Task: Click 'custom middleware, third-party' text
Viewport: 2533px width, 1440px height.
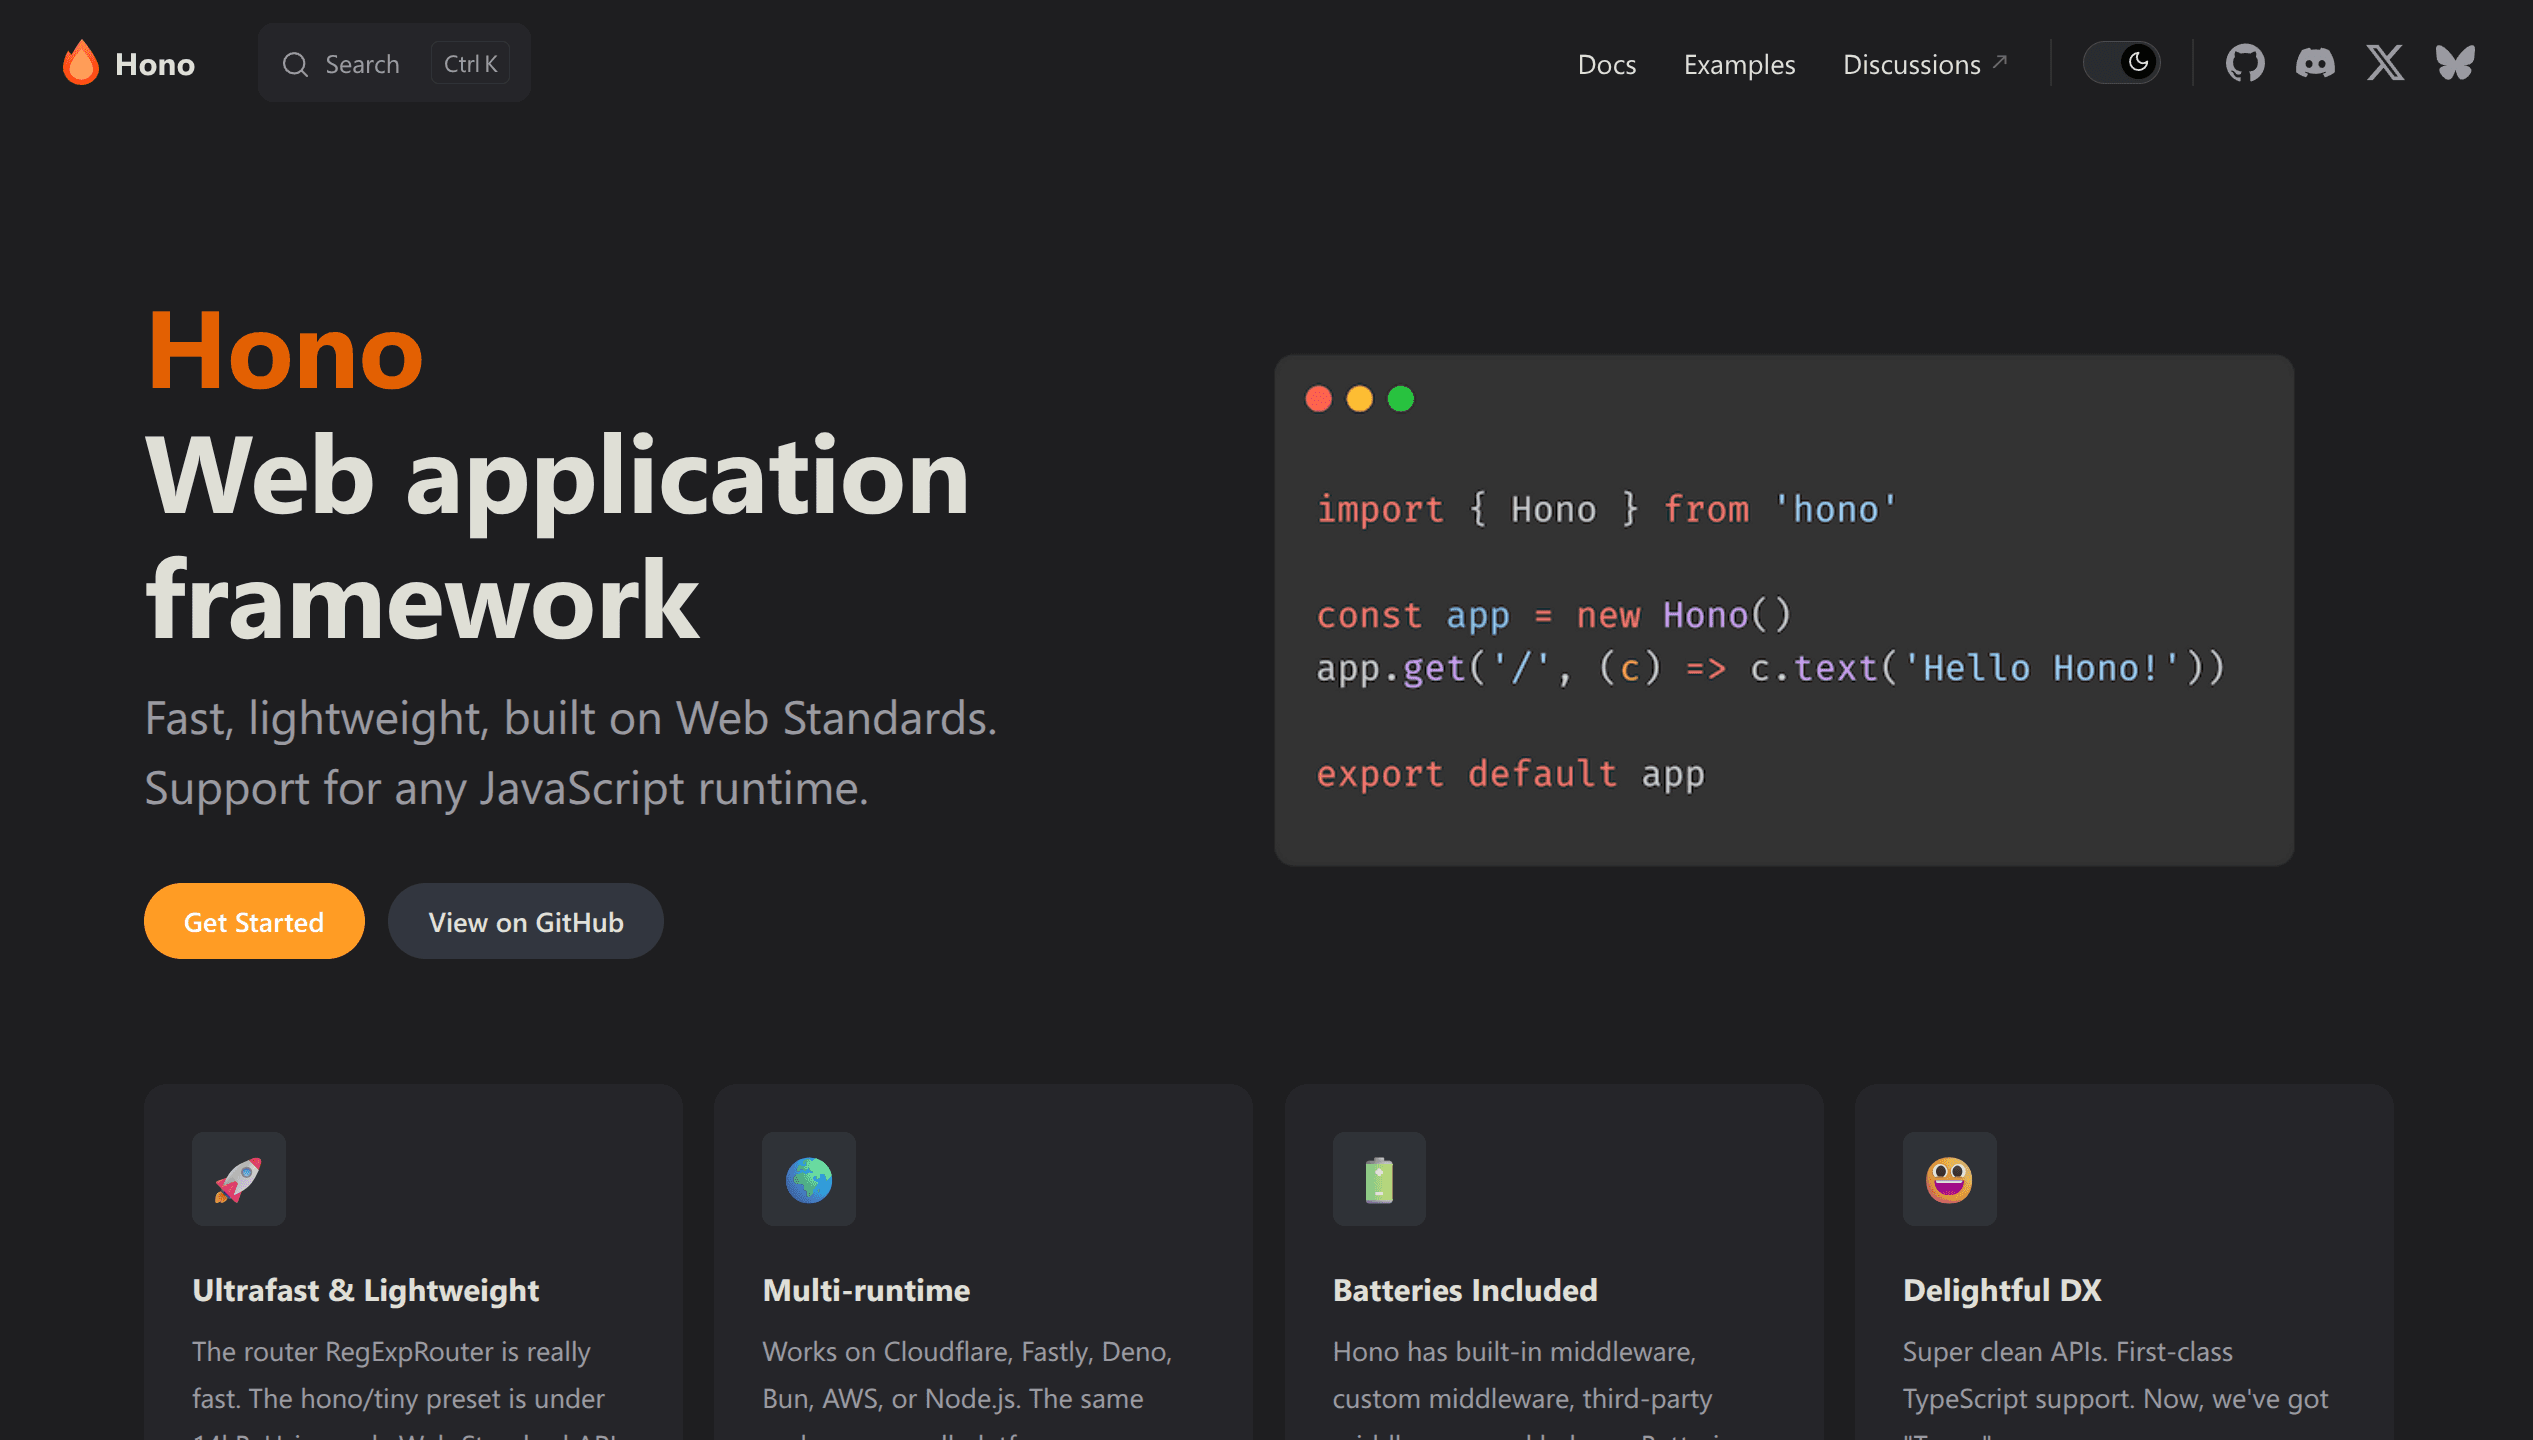Action: point(1522,1398)
